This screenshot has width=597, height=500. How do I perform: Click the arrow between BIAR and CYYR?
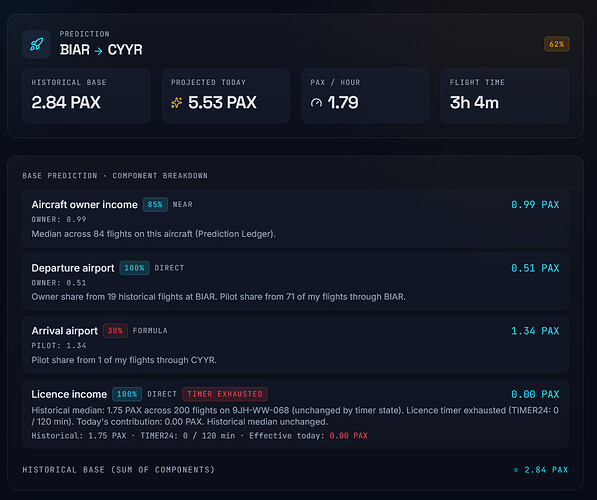tap(99, 50)
